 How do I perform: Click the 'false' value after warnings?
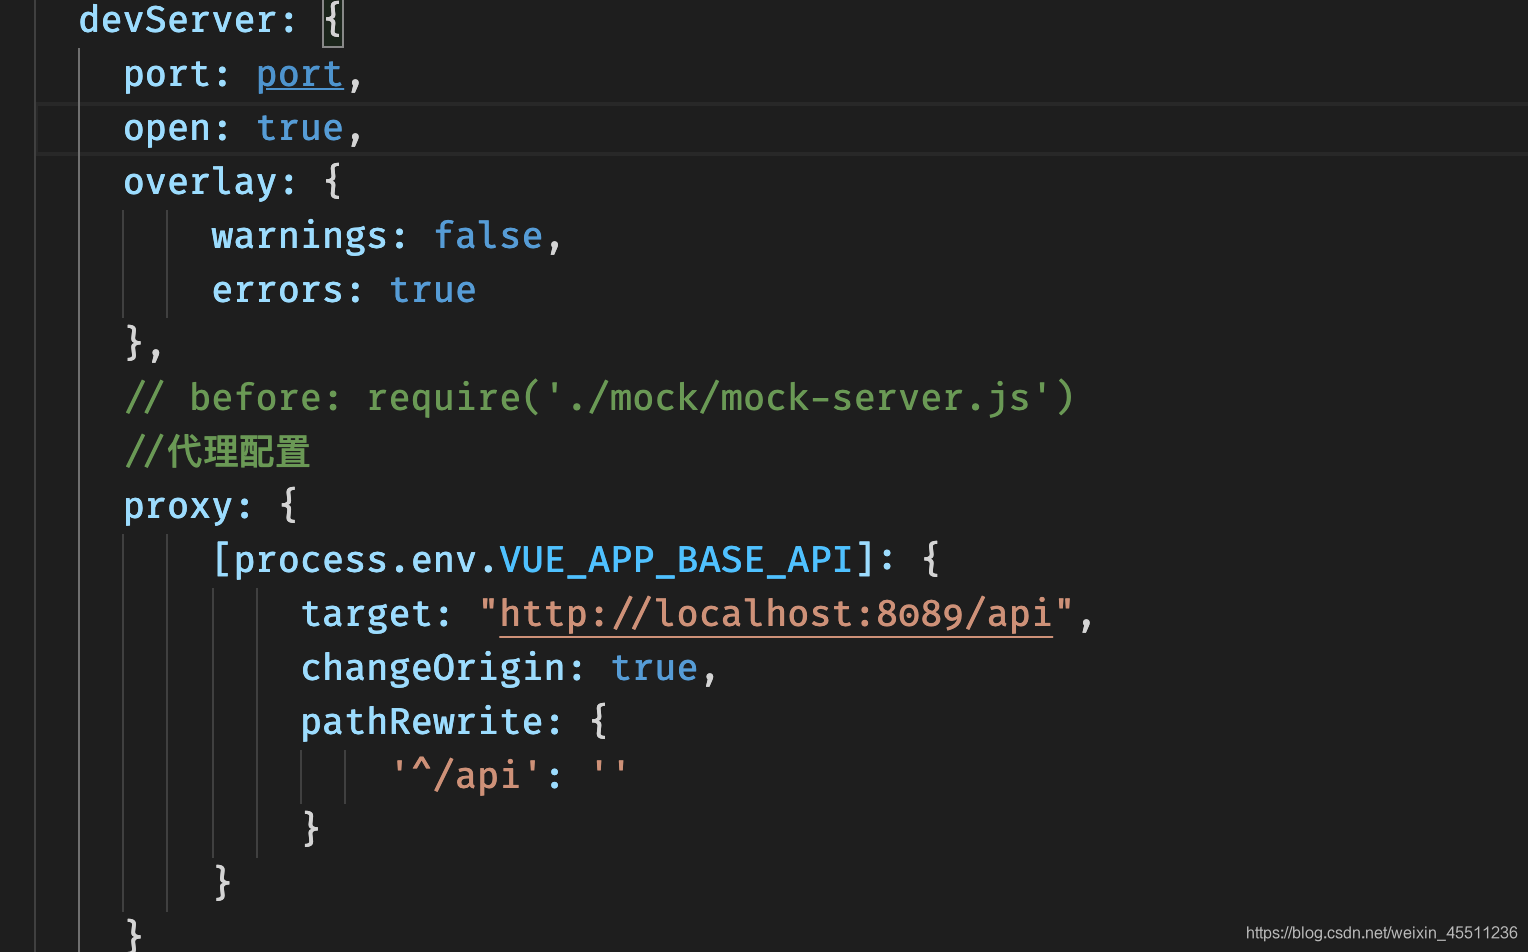tap(488, 236)
